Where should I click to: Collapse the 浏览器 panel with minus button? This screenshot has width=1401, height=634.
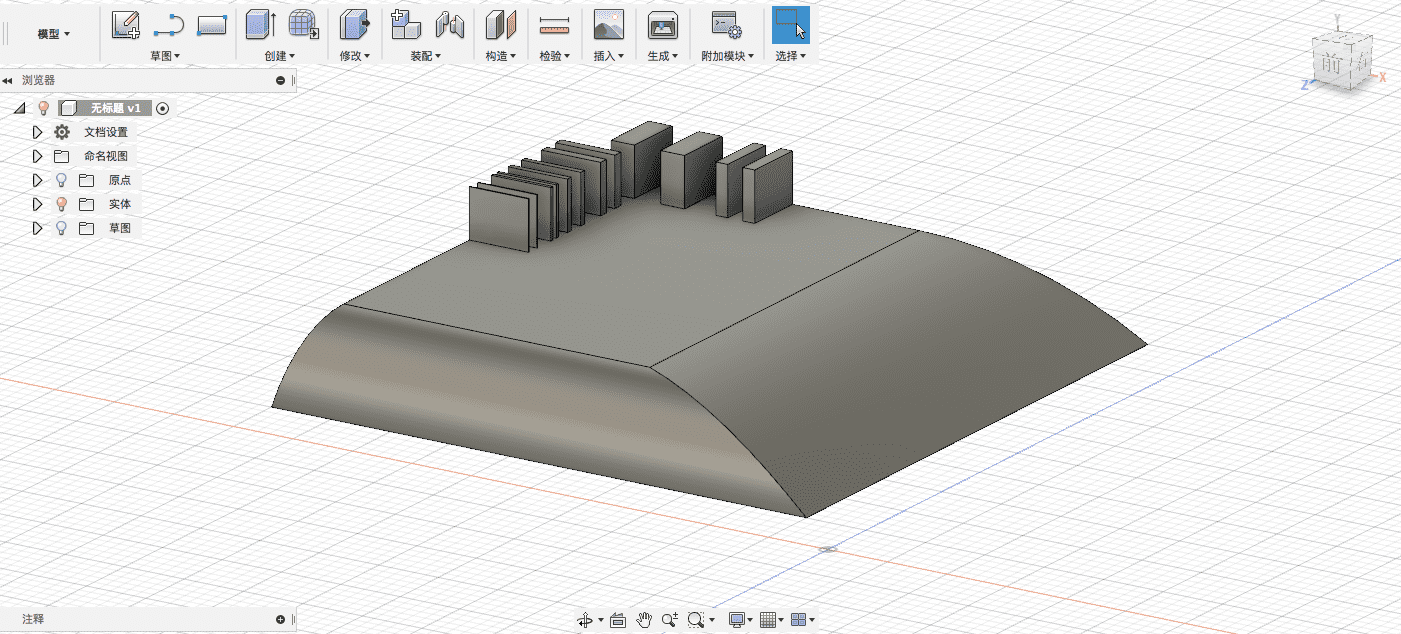(280, 80)
